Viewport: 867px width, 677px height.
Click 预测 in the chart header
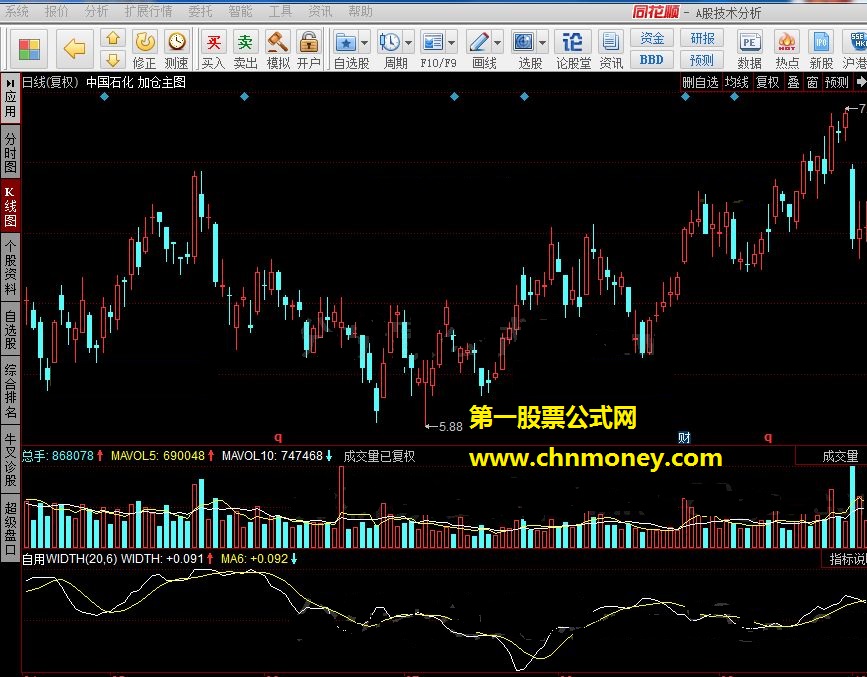click(837, 82)
